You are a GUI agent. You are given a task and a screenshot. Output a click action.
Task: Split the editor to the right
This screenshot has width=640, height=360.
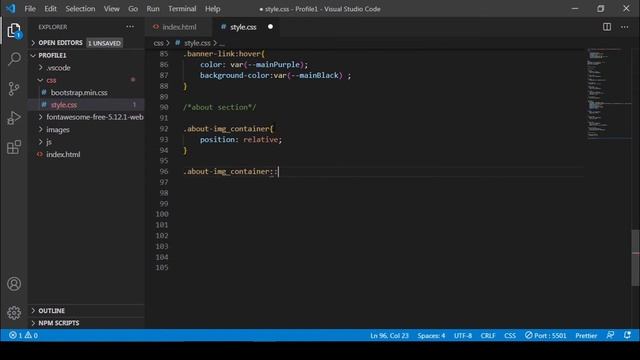[x=607, y=27]
